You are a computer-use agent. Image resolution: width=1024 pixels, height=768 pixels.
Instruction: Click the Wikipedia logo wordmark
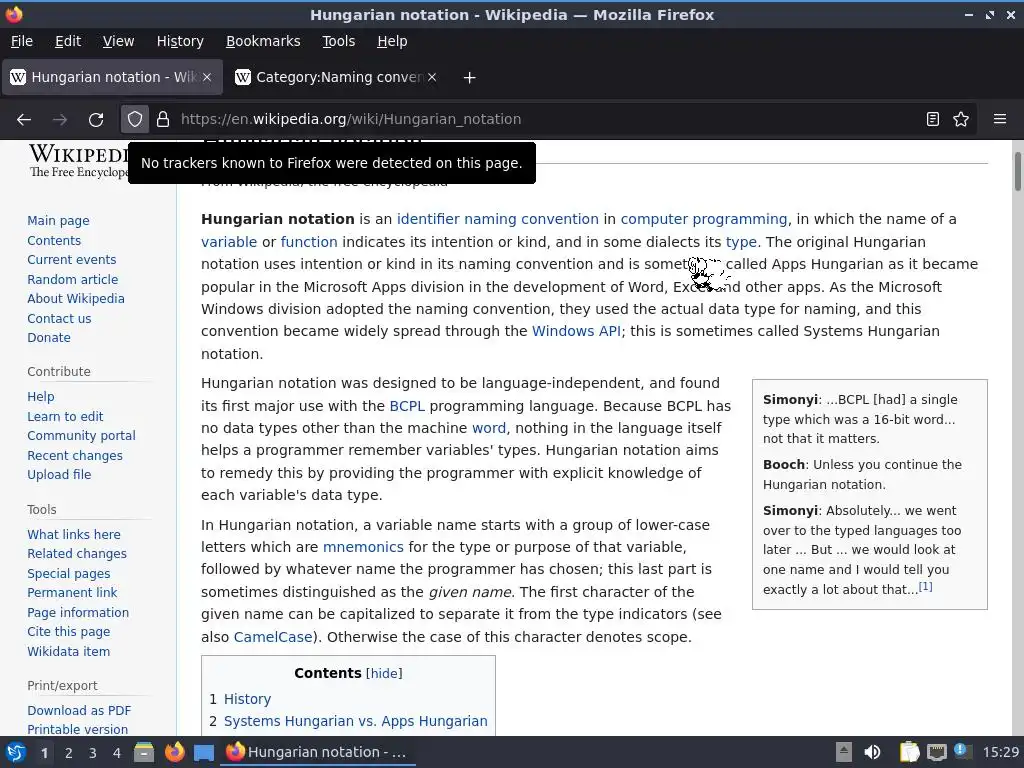coord(78,161)
